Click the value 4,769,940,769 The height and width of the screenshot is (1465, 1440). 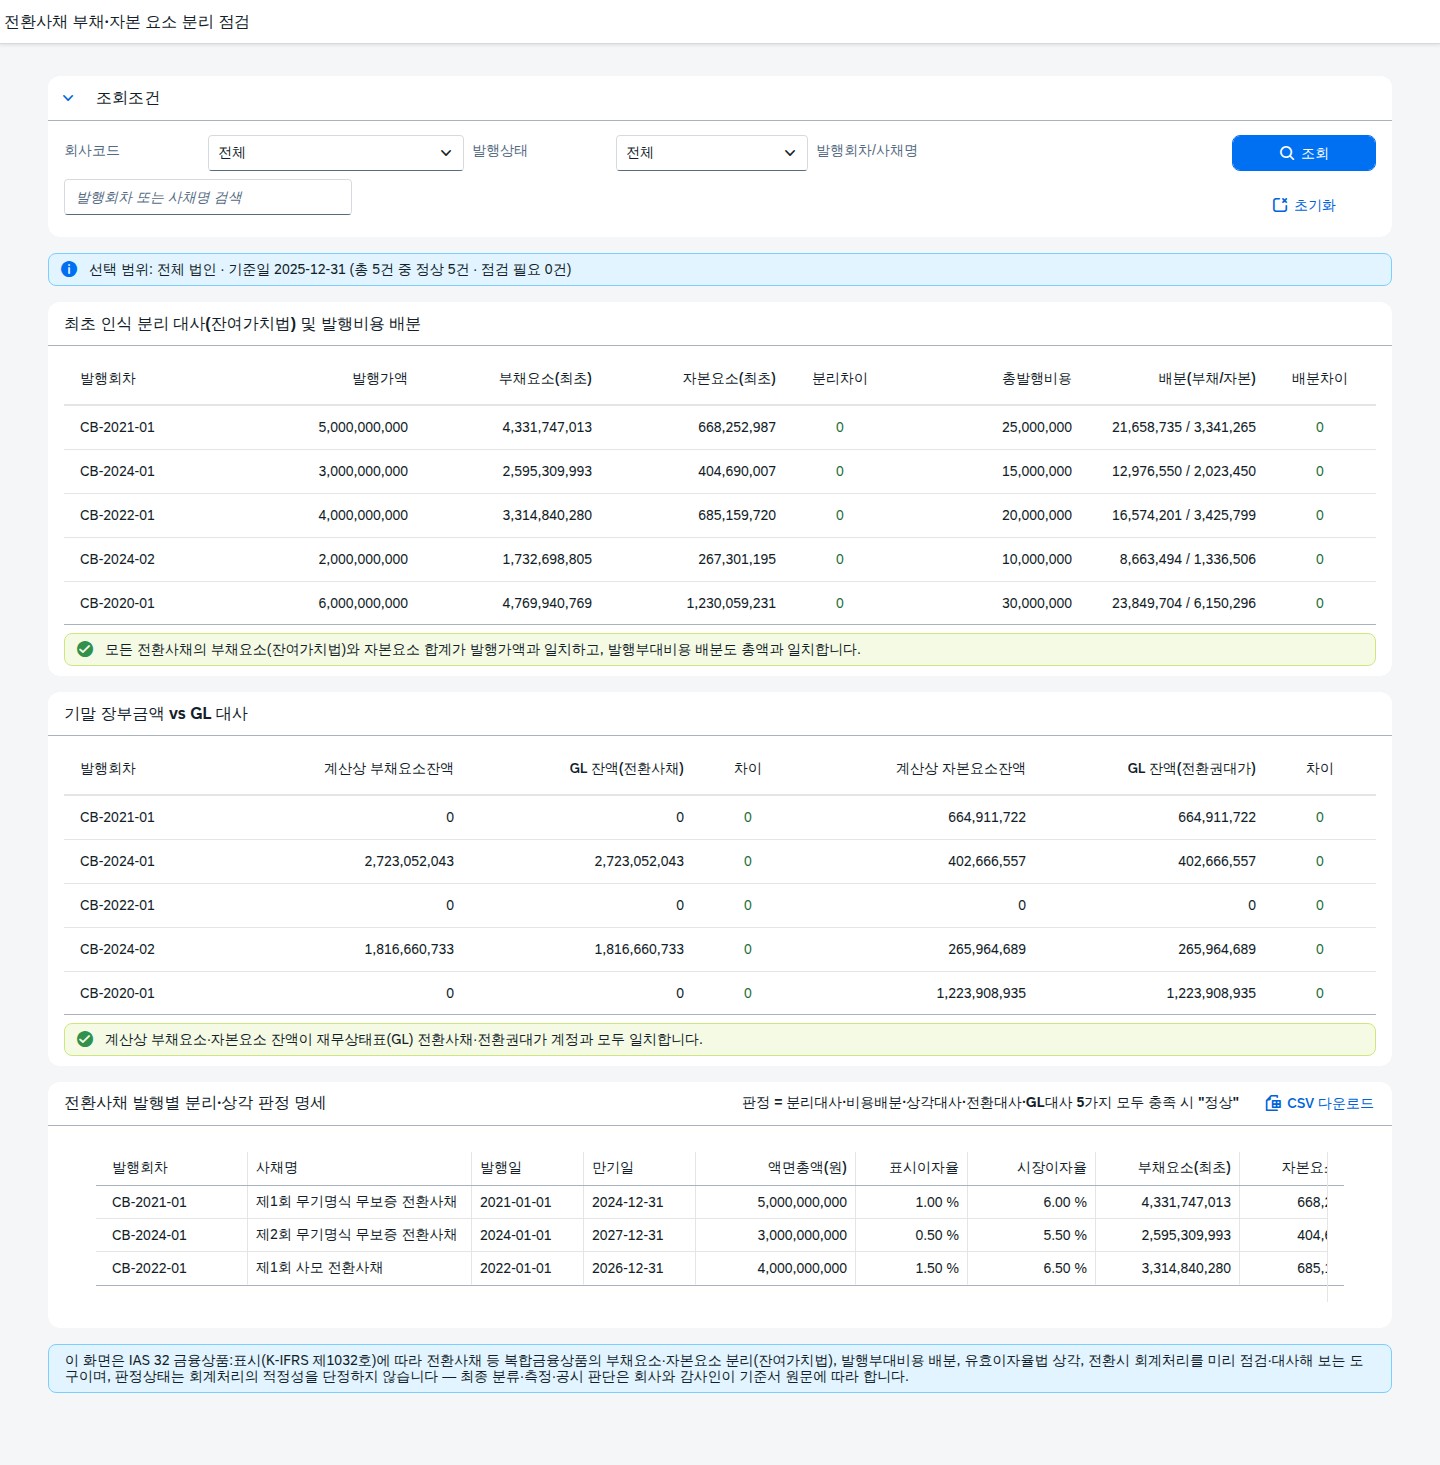[547, 603]
